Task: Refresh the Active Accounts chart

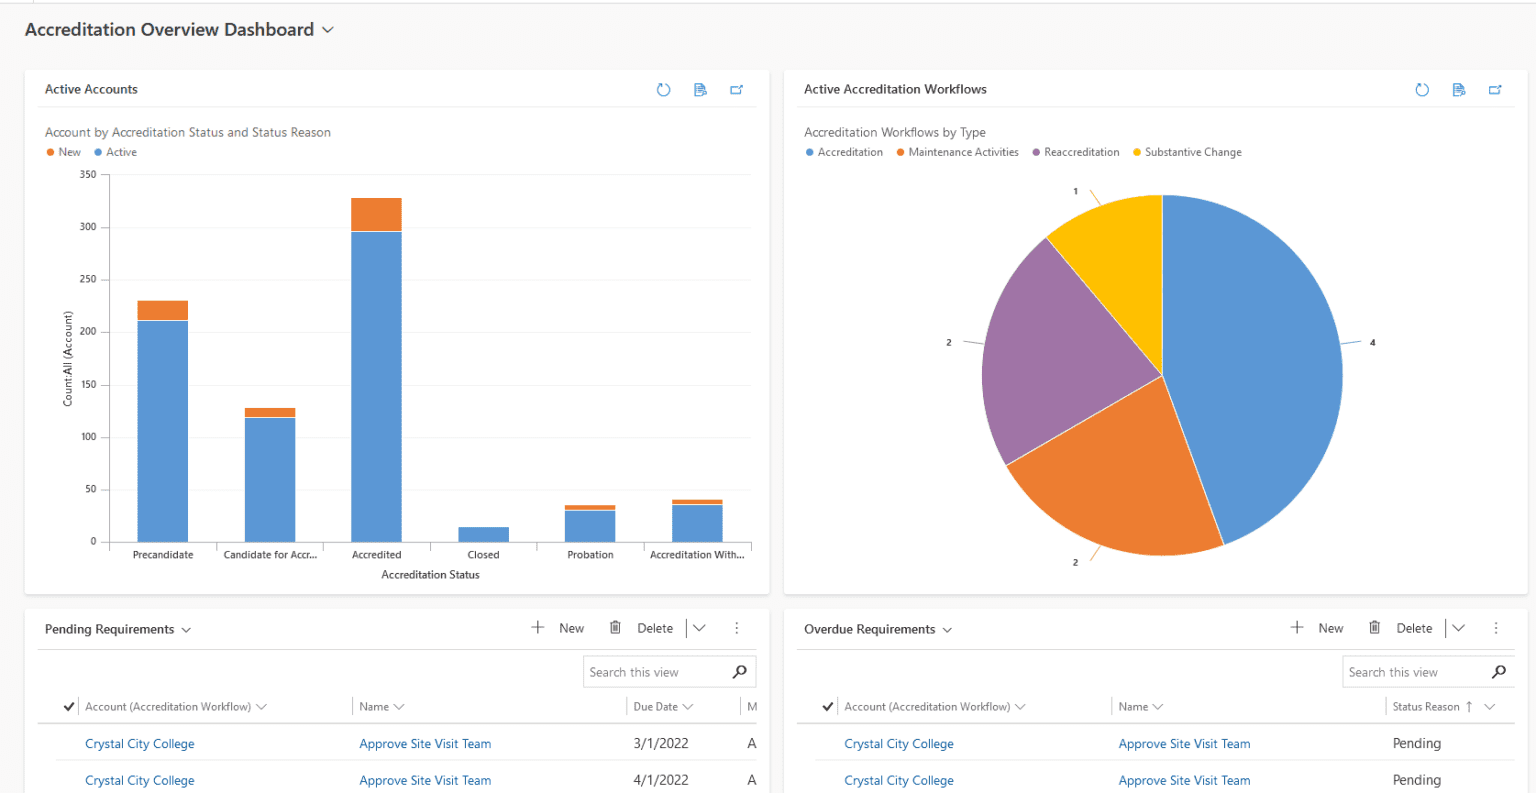Action: pos(663,89)
